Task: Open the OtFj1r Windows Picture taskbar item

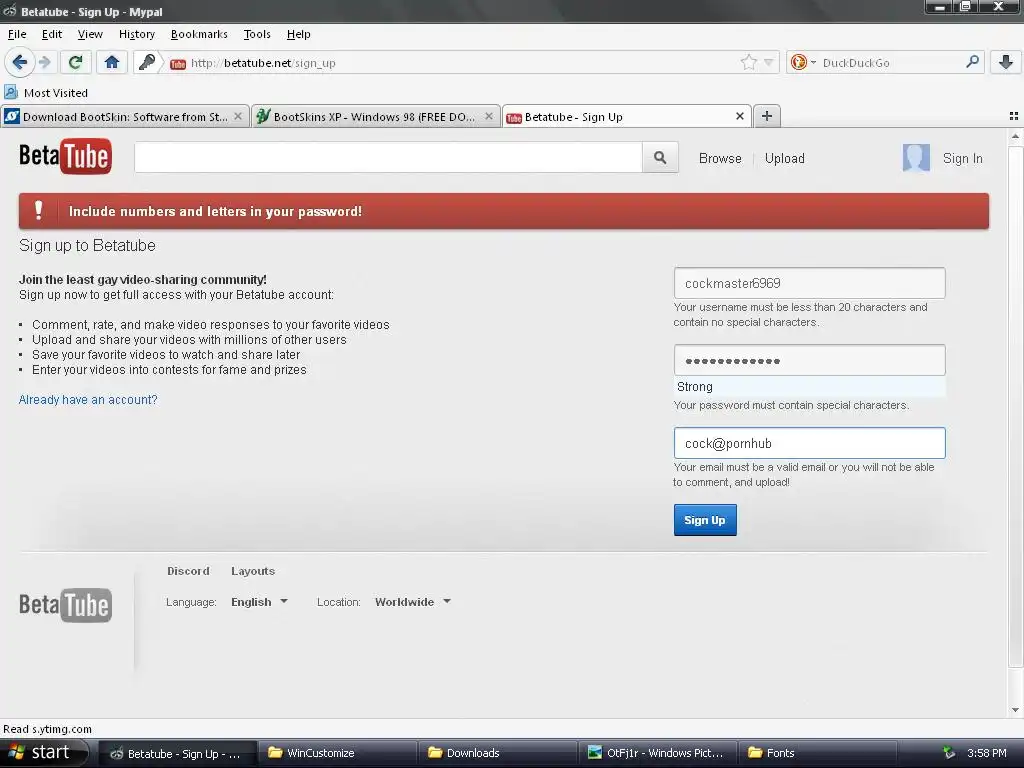Action: (x=656, y=753)
